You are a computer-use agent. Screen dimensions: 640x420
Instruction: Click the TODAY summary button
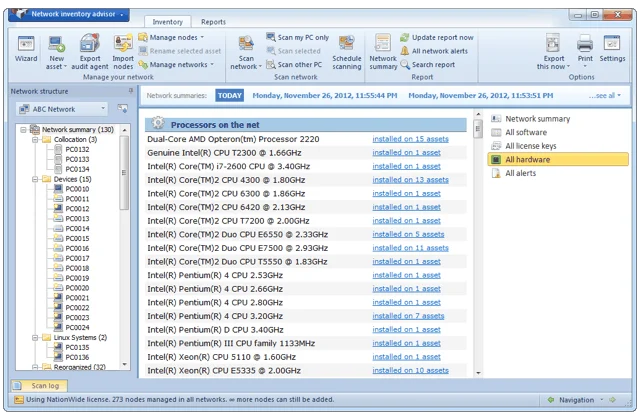pyautogui.click(x=229, y=96)
